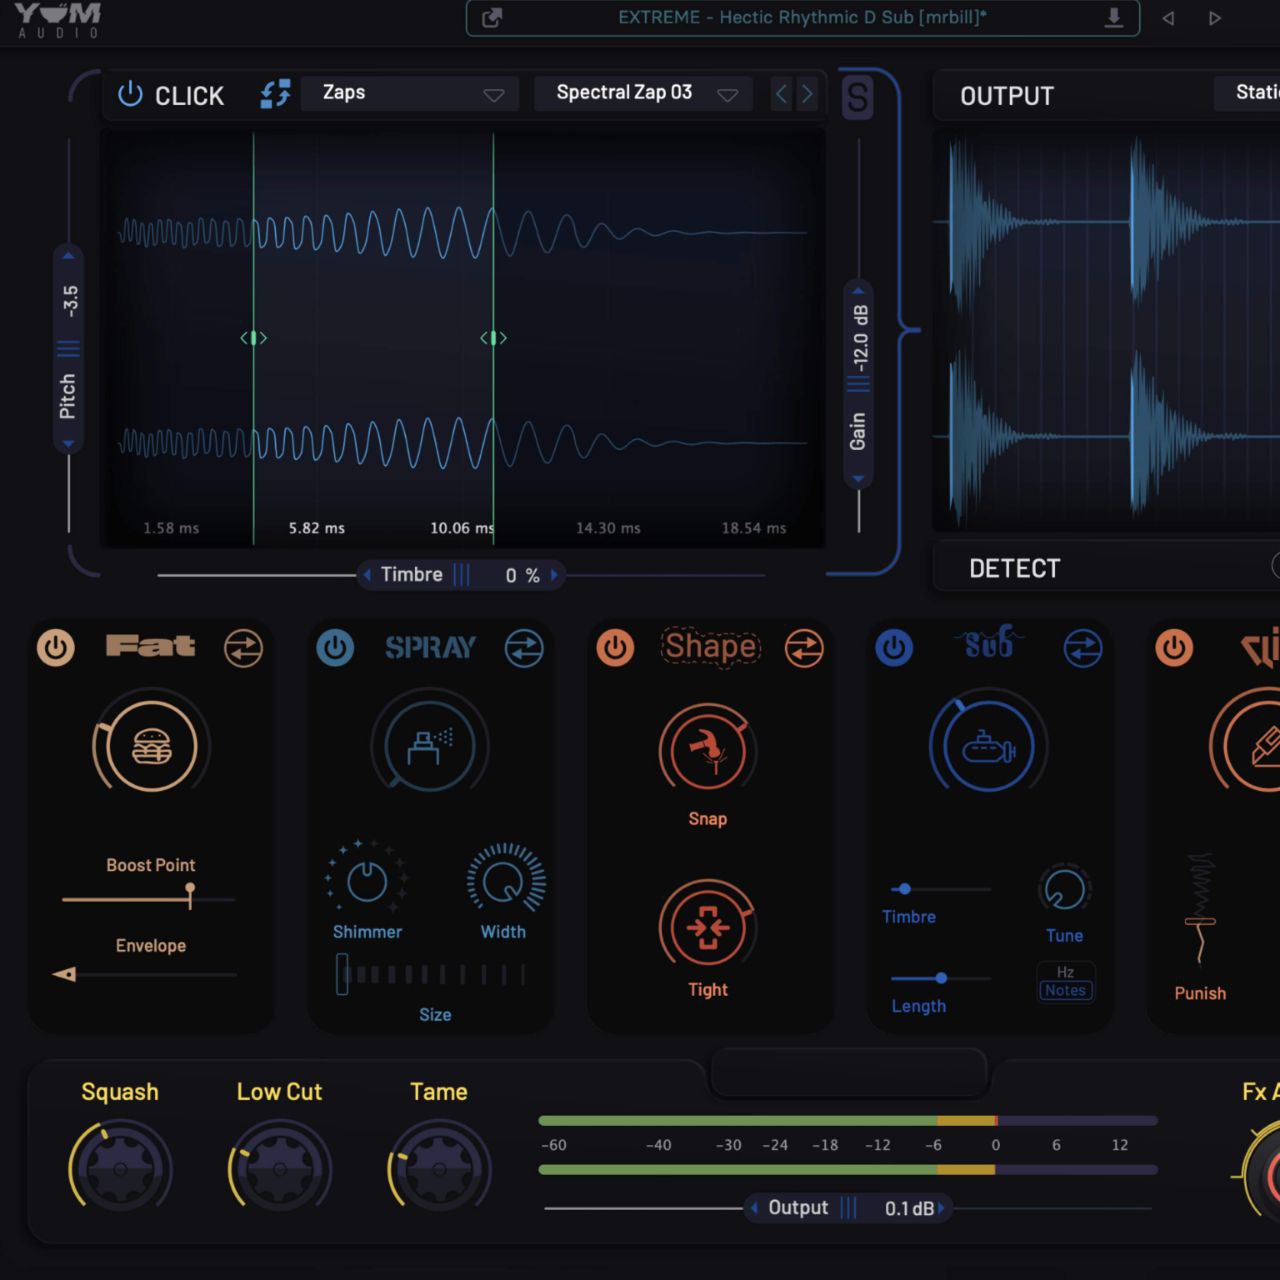Click the save preset download icon

[1113, 18]
